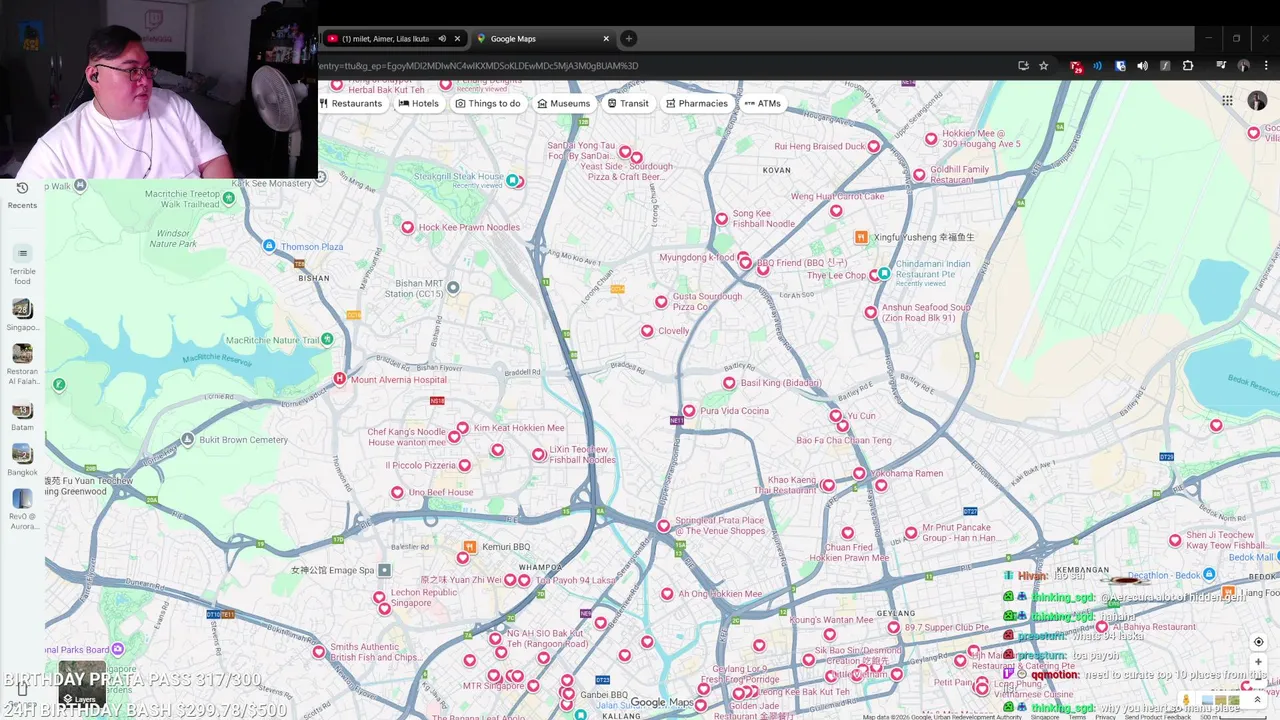Click the Springleaf Prata Place label

point(720,526)
